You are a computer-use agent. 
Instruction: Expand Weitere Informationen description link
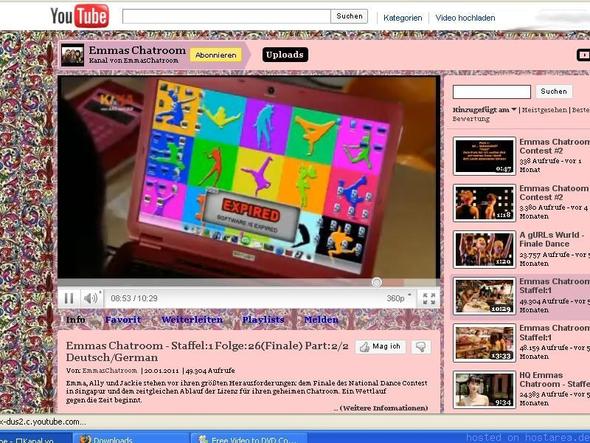(383, 408)
